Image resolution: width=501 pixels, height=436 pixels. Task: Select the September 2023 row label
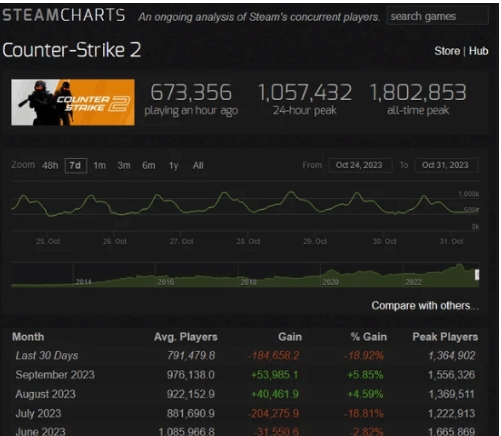[x=55, y=375]
